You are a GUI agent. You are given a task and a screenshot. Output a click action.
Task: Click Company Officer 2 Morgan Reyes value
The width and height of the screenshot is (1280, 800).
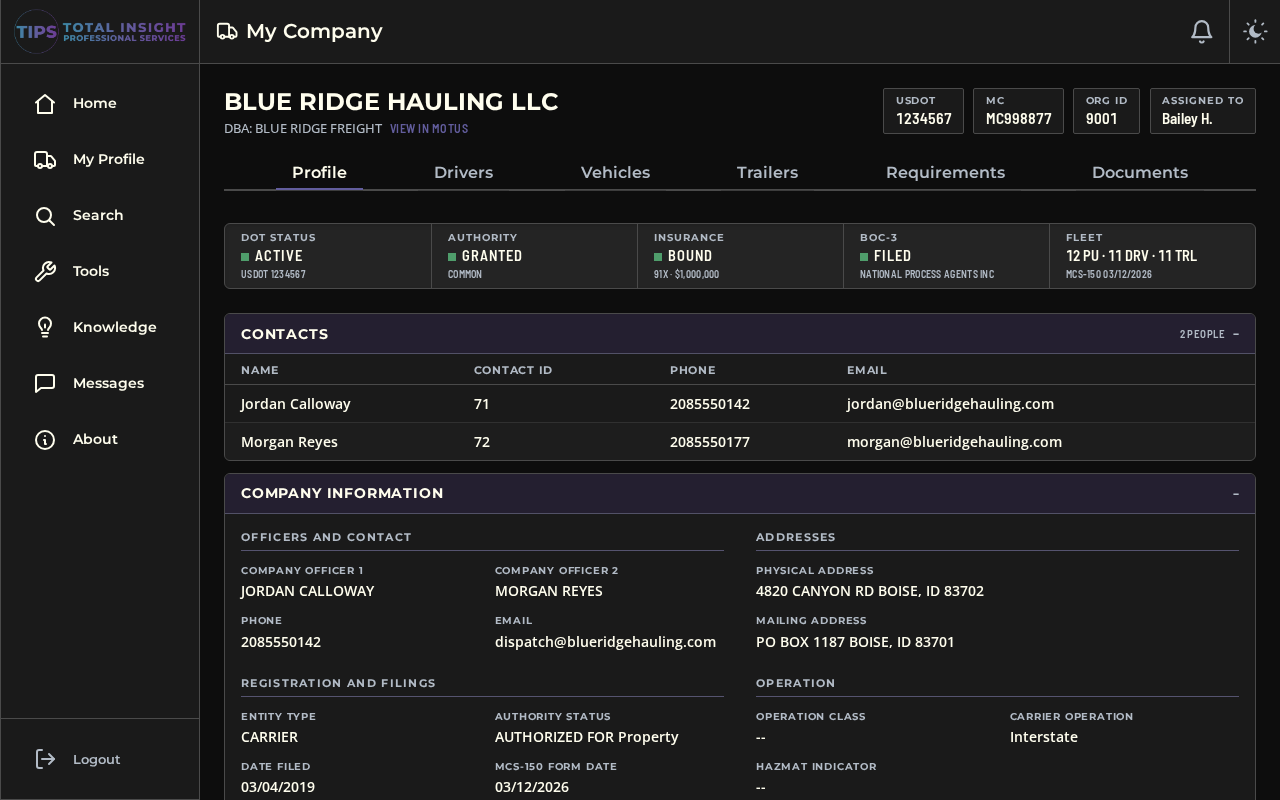pyautogui.click(x=549, y=591)
